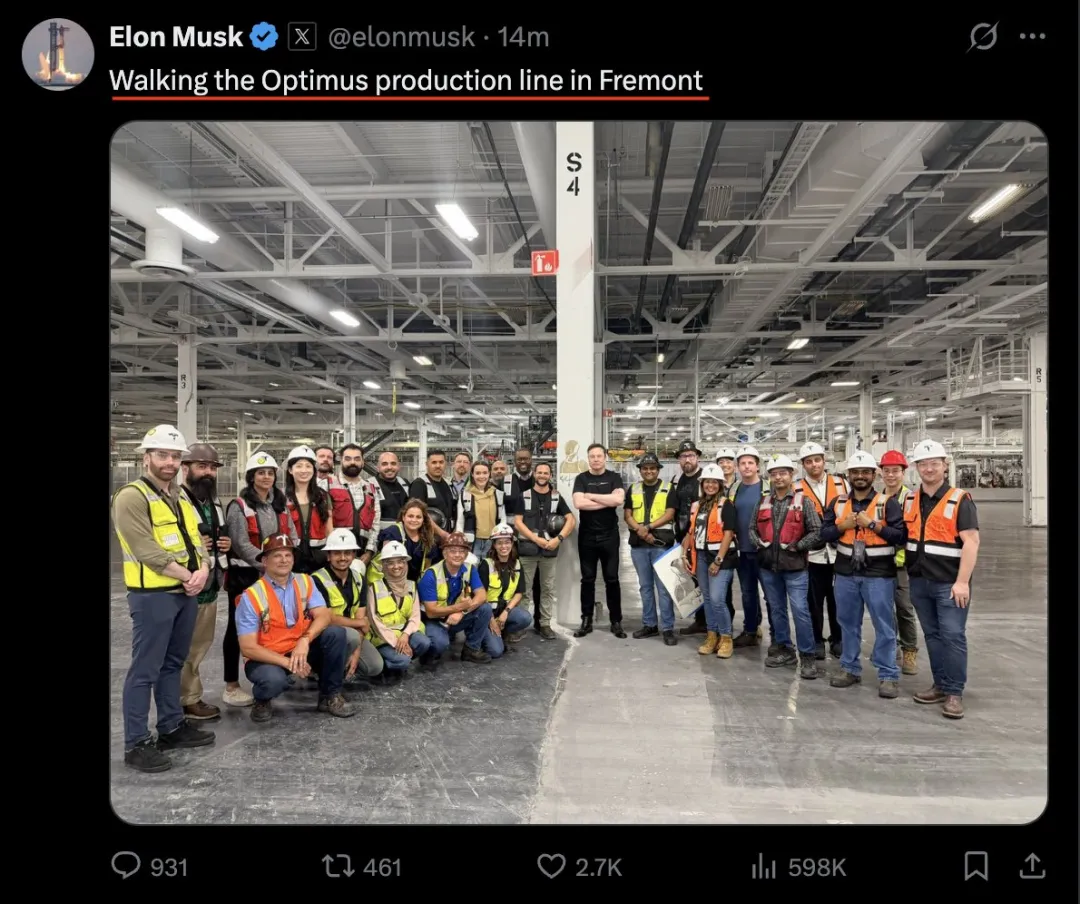
Task: Toggle the bookmark icon for this post
Action: pos(976,866)
